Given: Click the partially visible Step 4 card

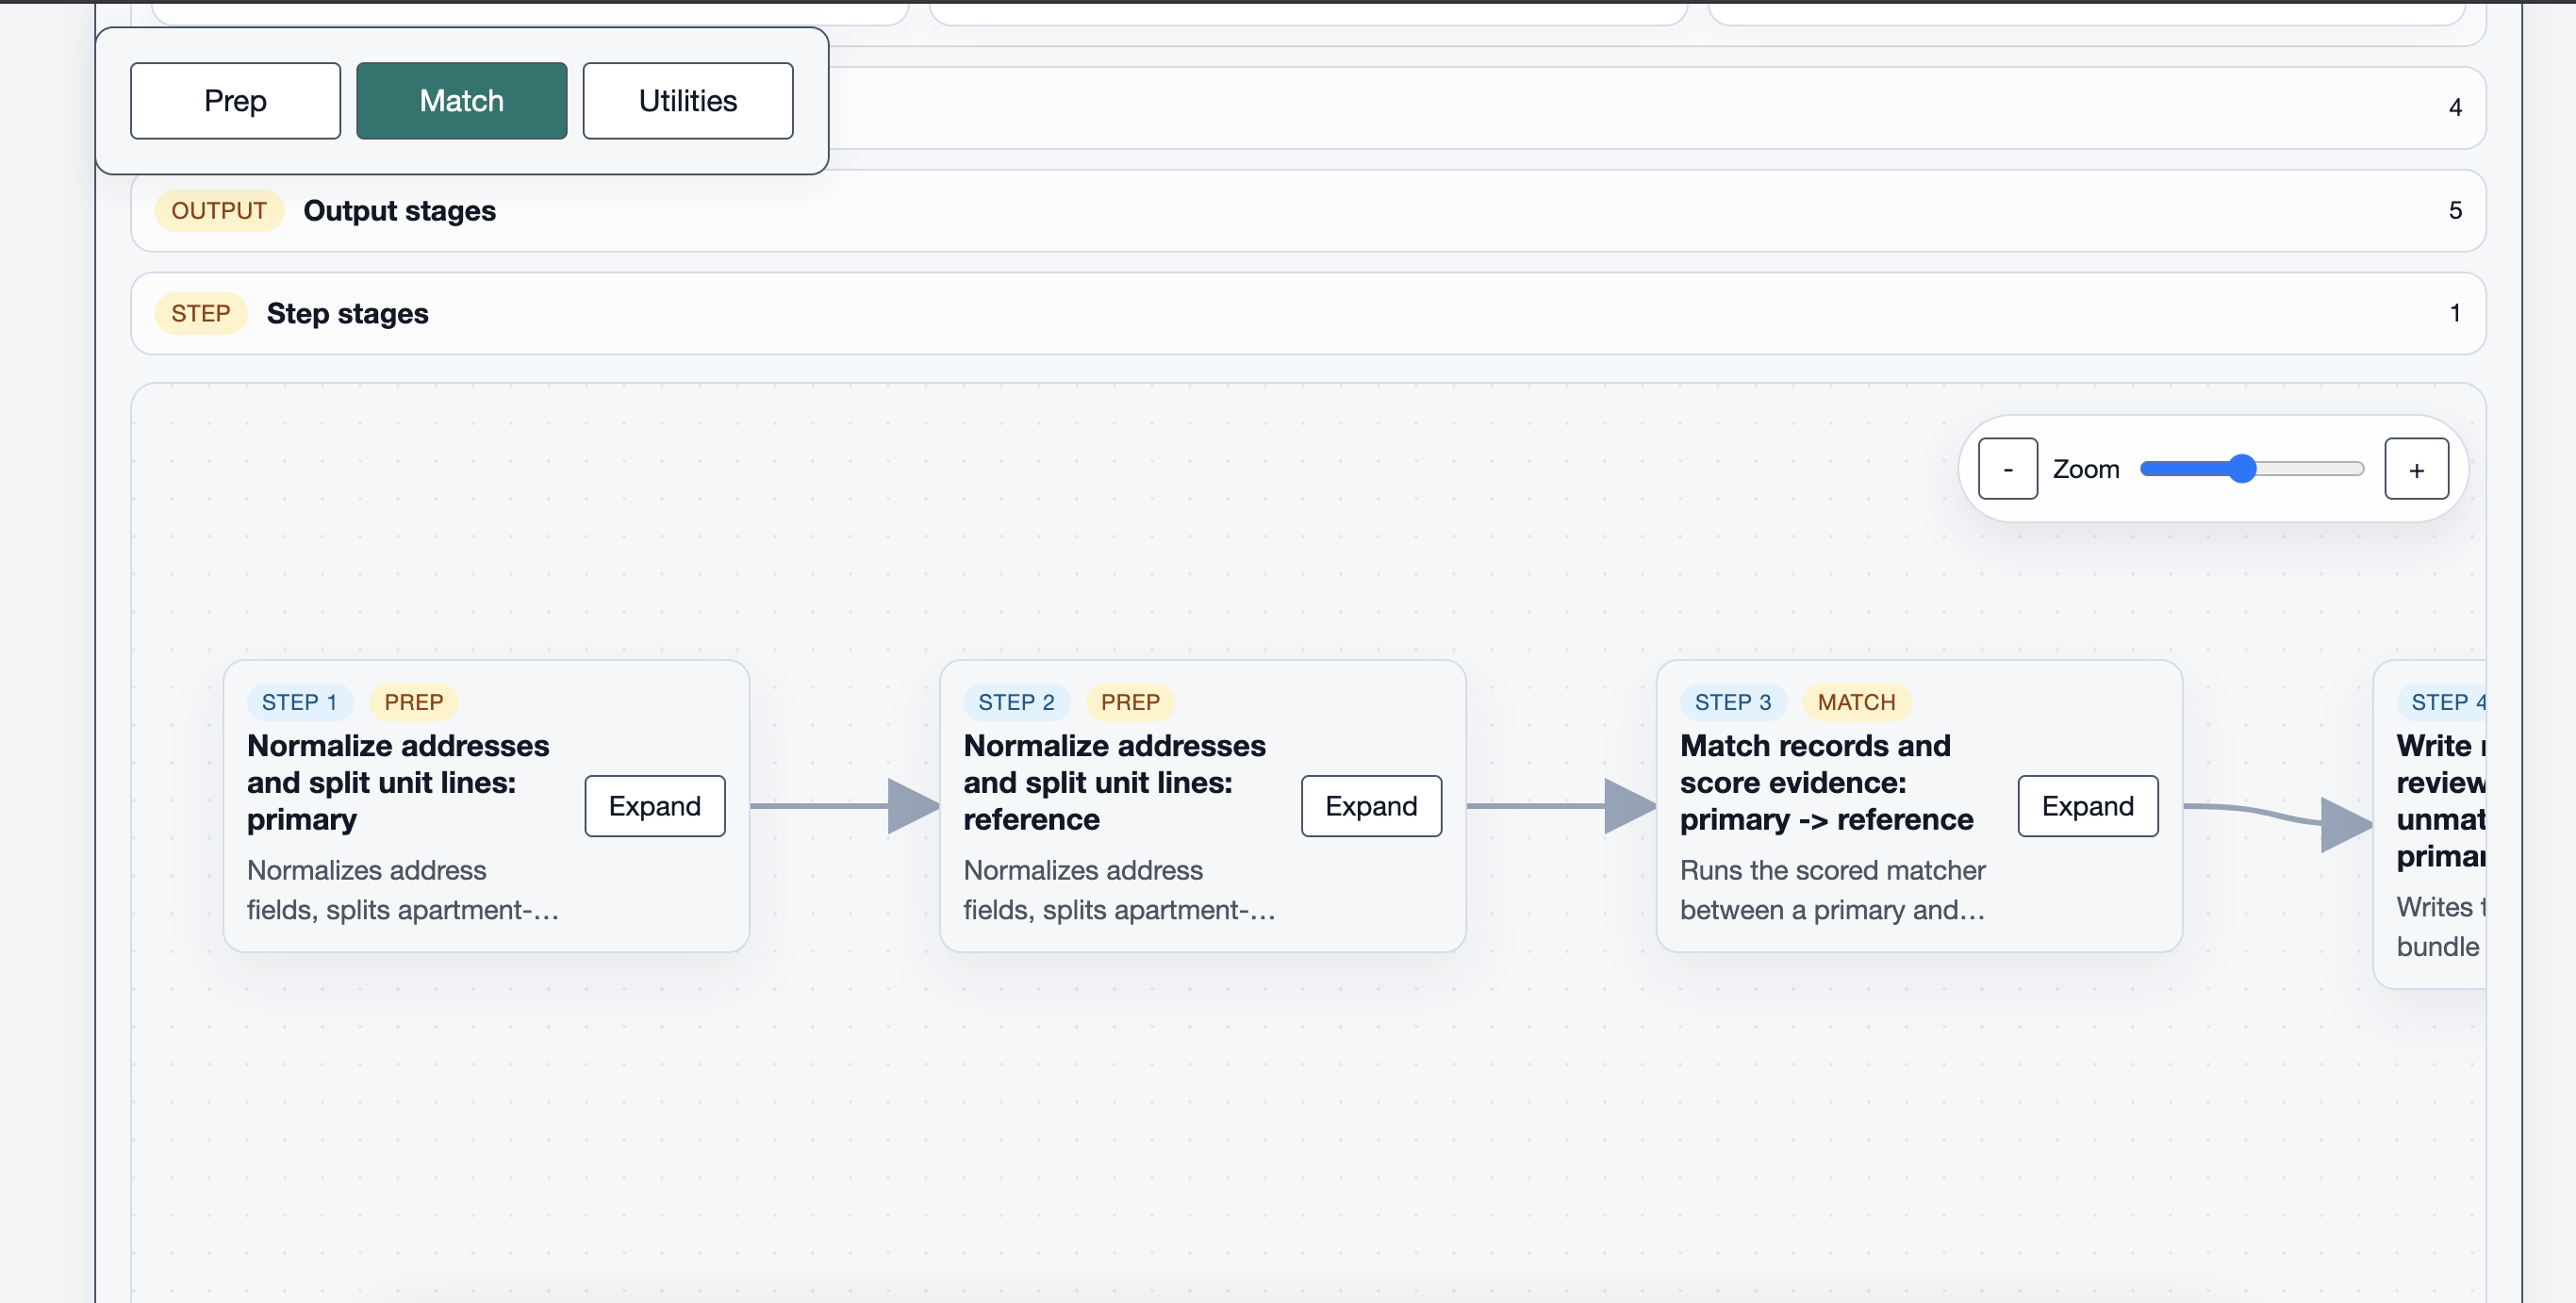Looking at the screenshot, I should 2430,825.
